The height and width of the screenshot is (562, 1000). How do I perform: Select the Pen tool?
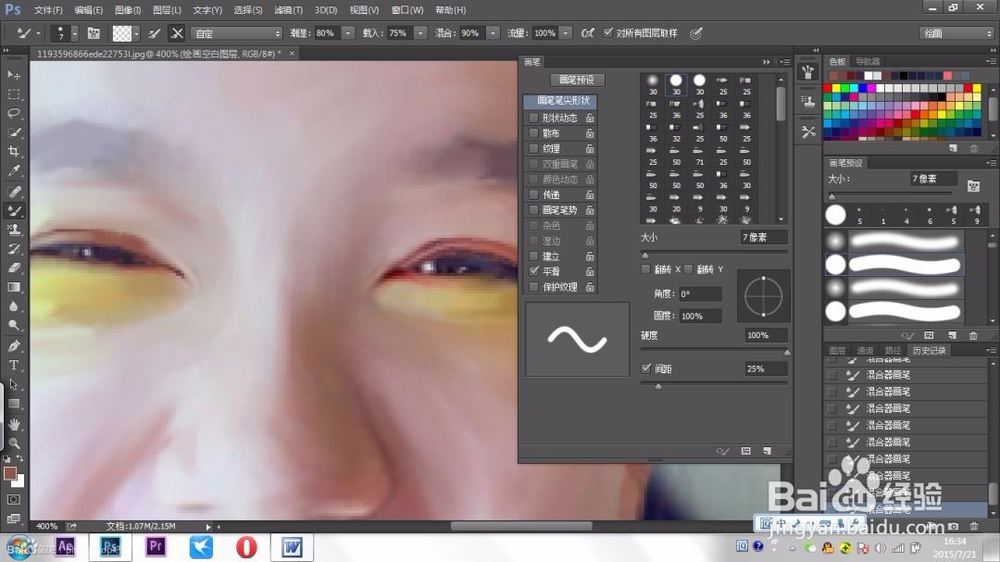pos(13,346)
